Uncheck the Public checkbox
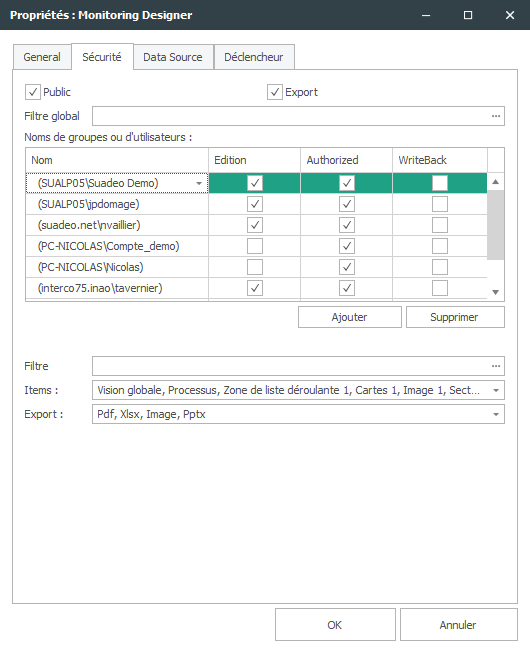 point(33,92)
